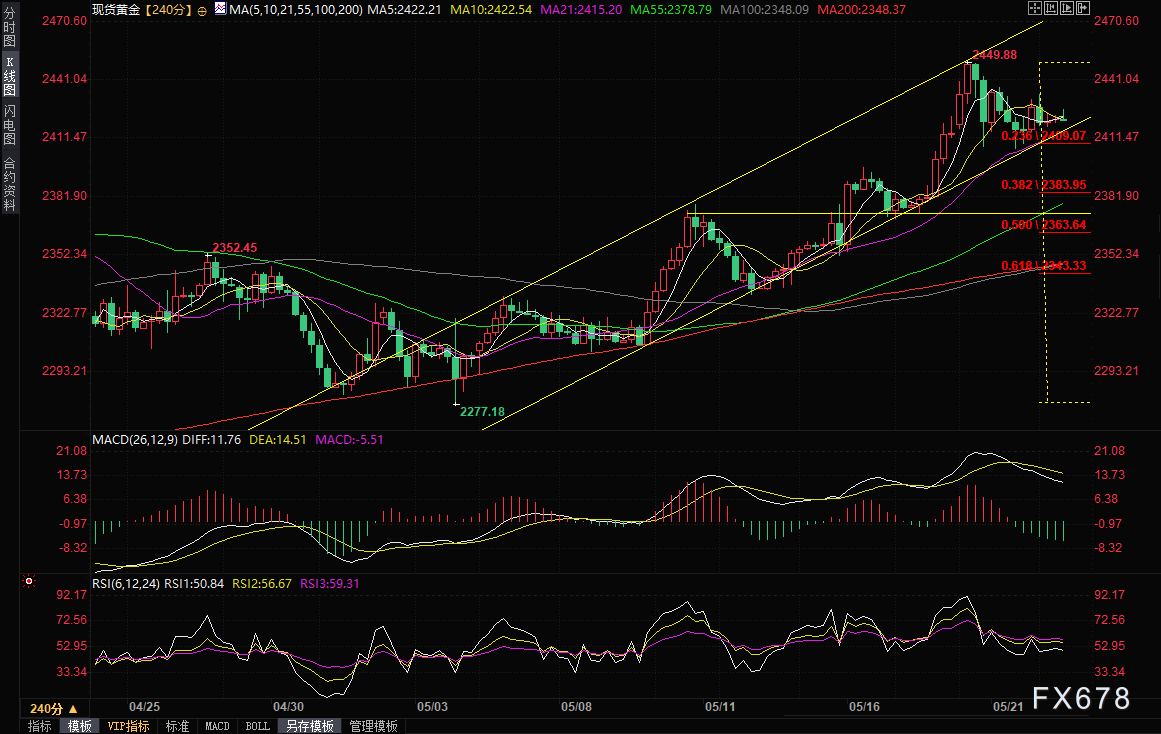Choose the BOLL template button
The image size is (1161, 734).
[x=257, y=726]
